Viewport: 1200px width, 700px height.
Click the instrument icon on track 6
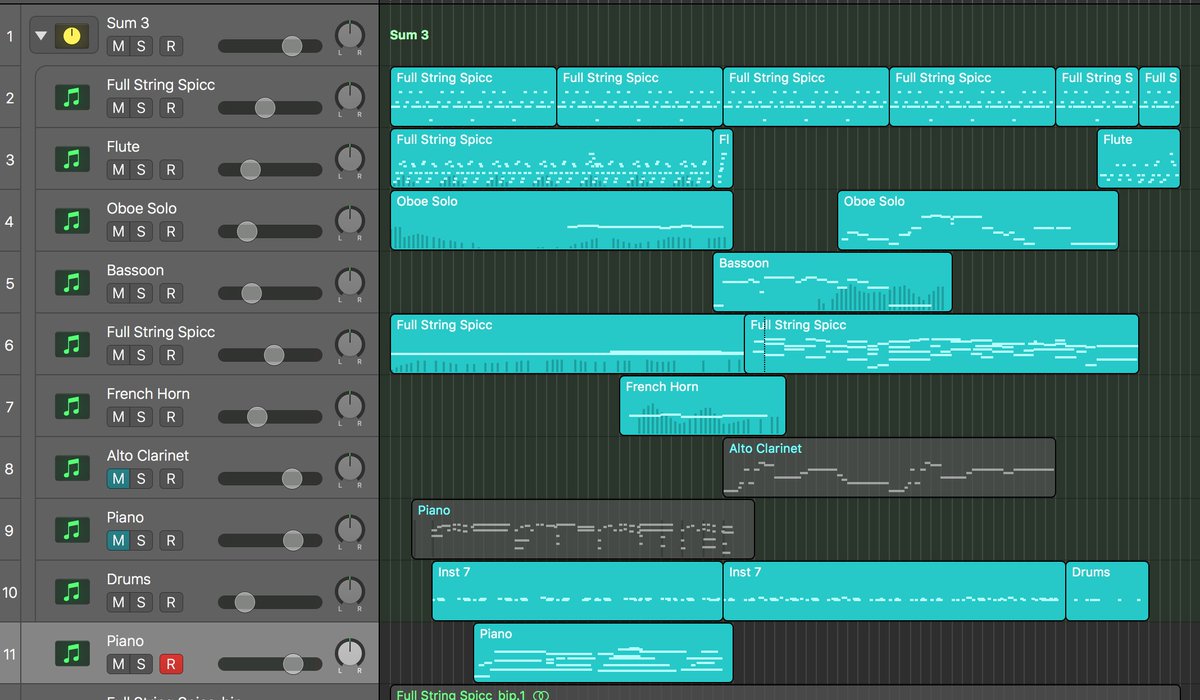(72, 345)
